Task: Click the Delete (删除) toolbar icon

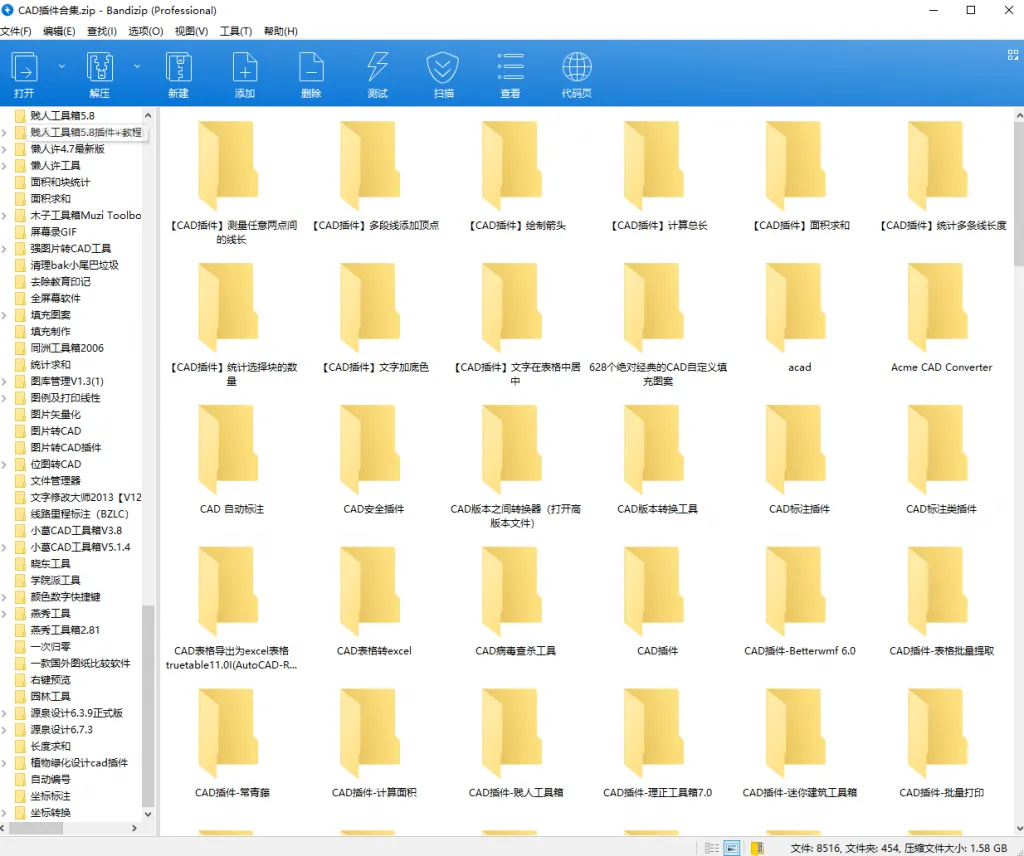Action: (x=312, y=68)
